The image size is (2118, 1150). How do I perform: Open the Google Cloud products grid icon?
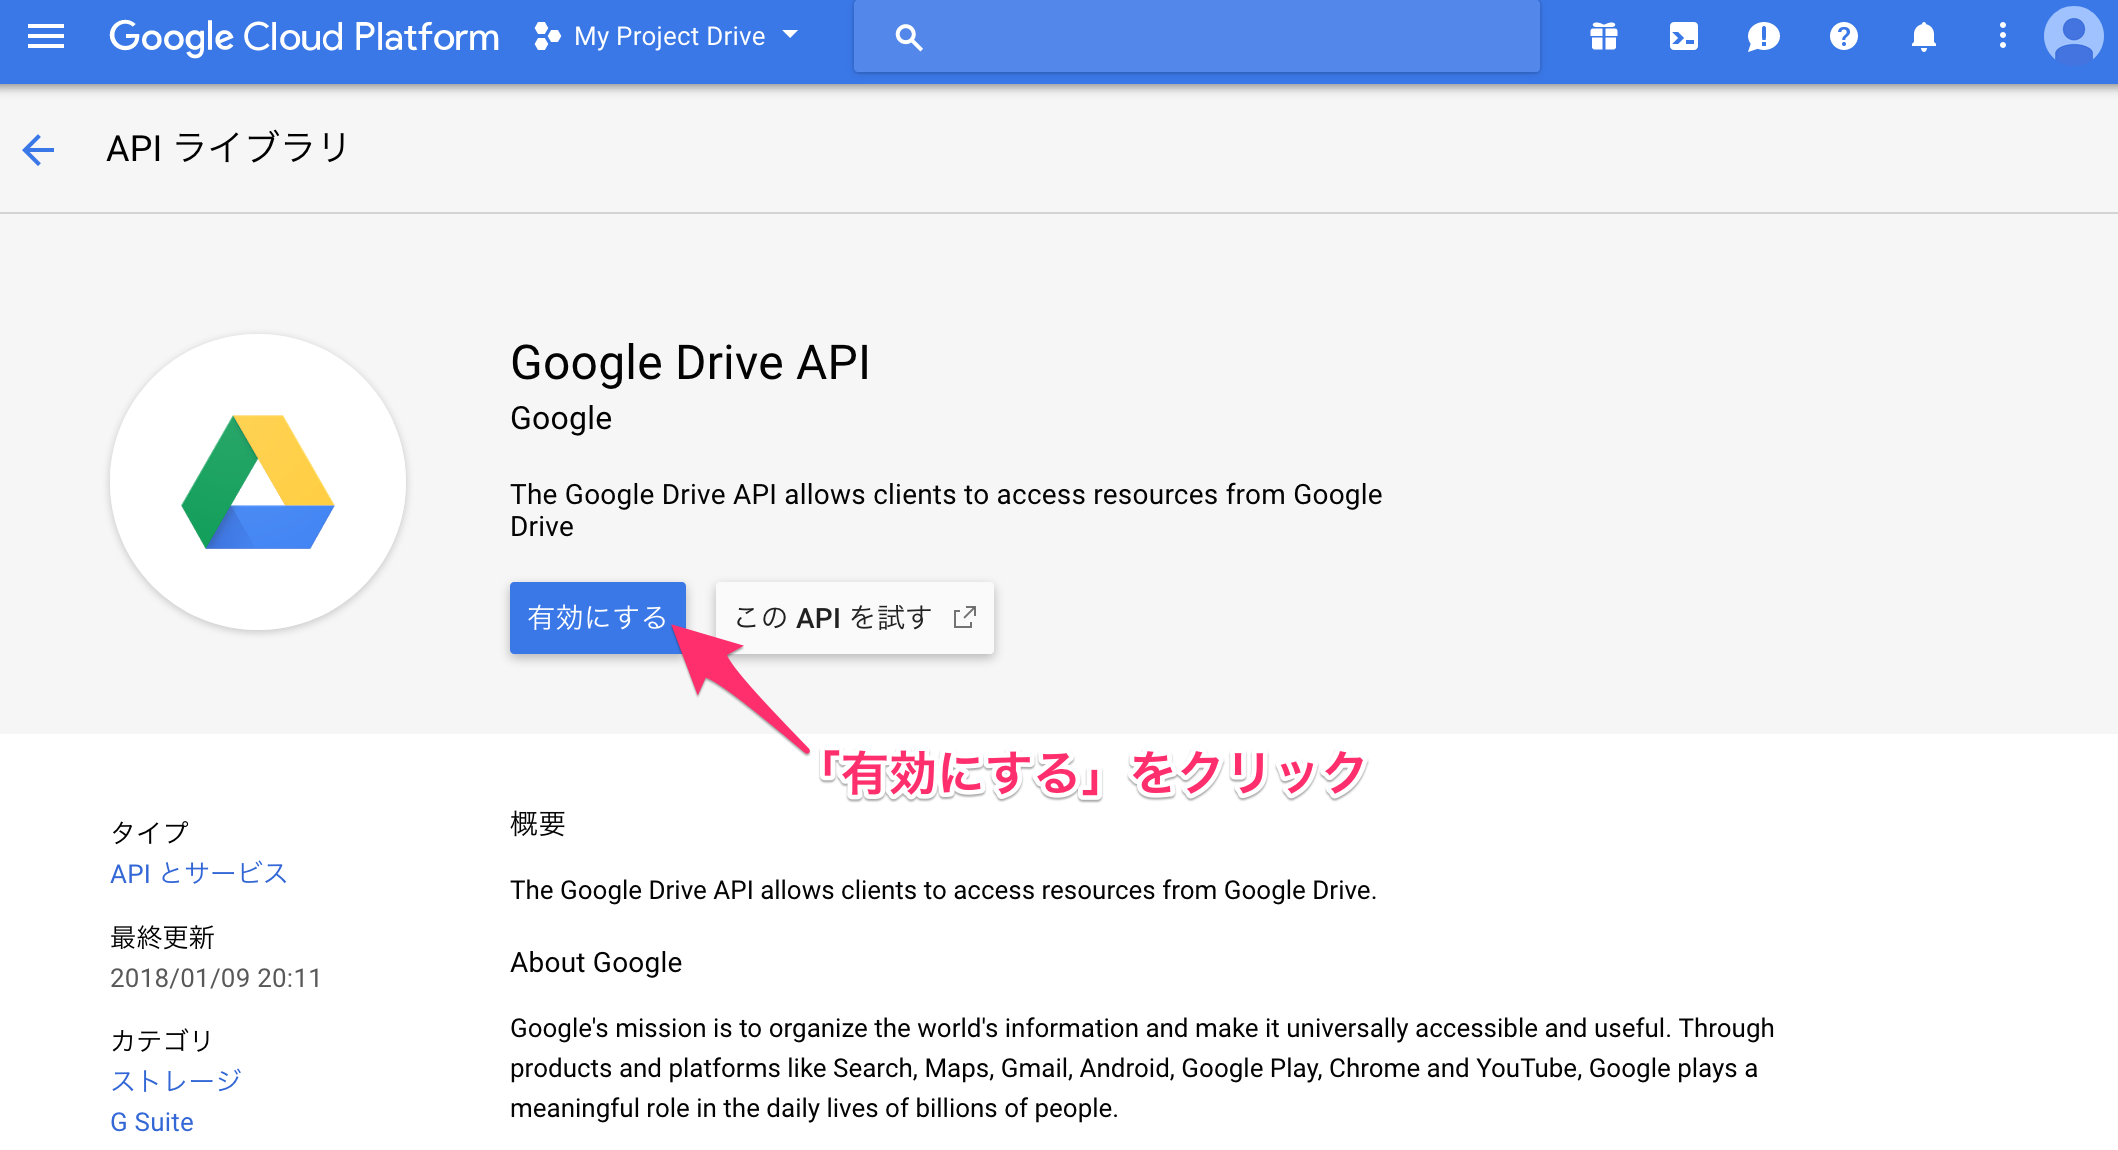pos(1604,37)
